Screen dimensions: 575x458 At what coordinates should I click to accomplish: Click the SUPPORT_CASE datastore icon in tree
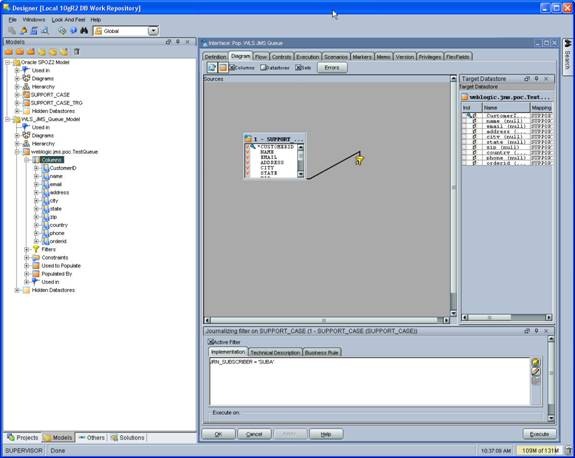click(26, 95)
